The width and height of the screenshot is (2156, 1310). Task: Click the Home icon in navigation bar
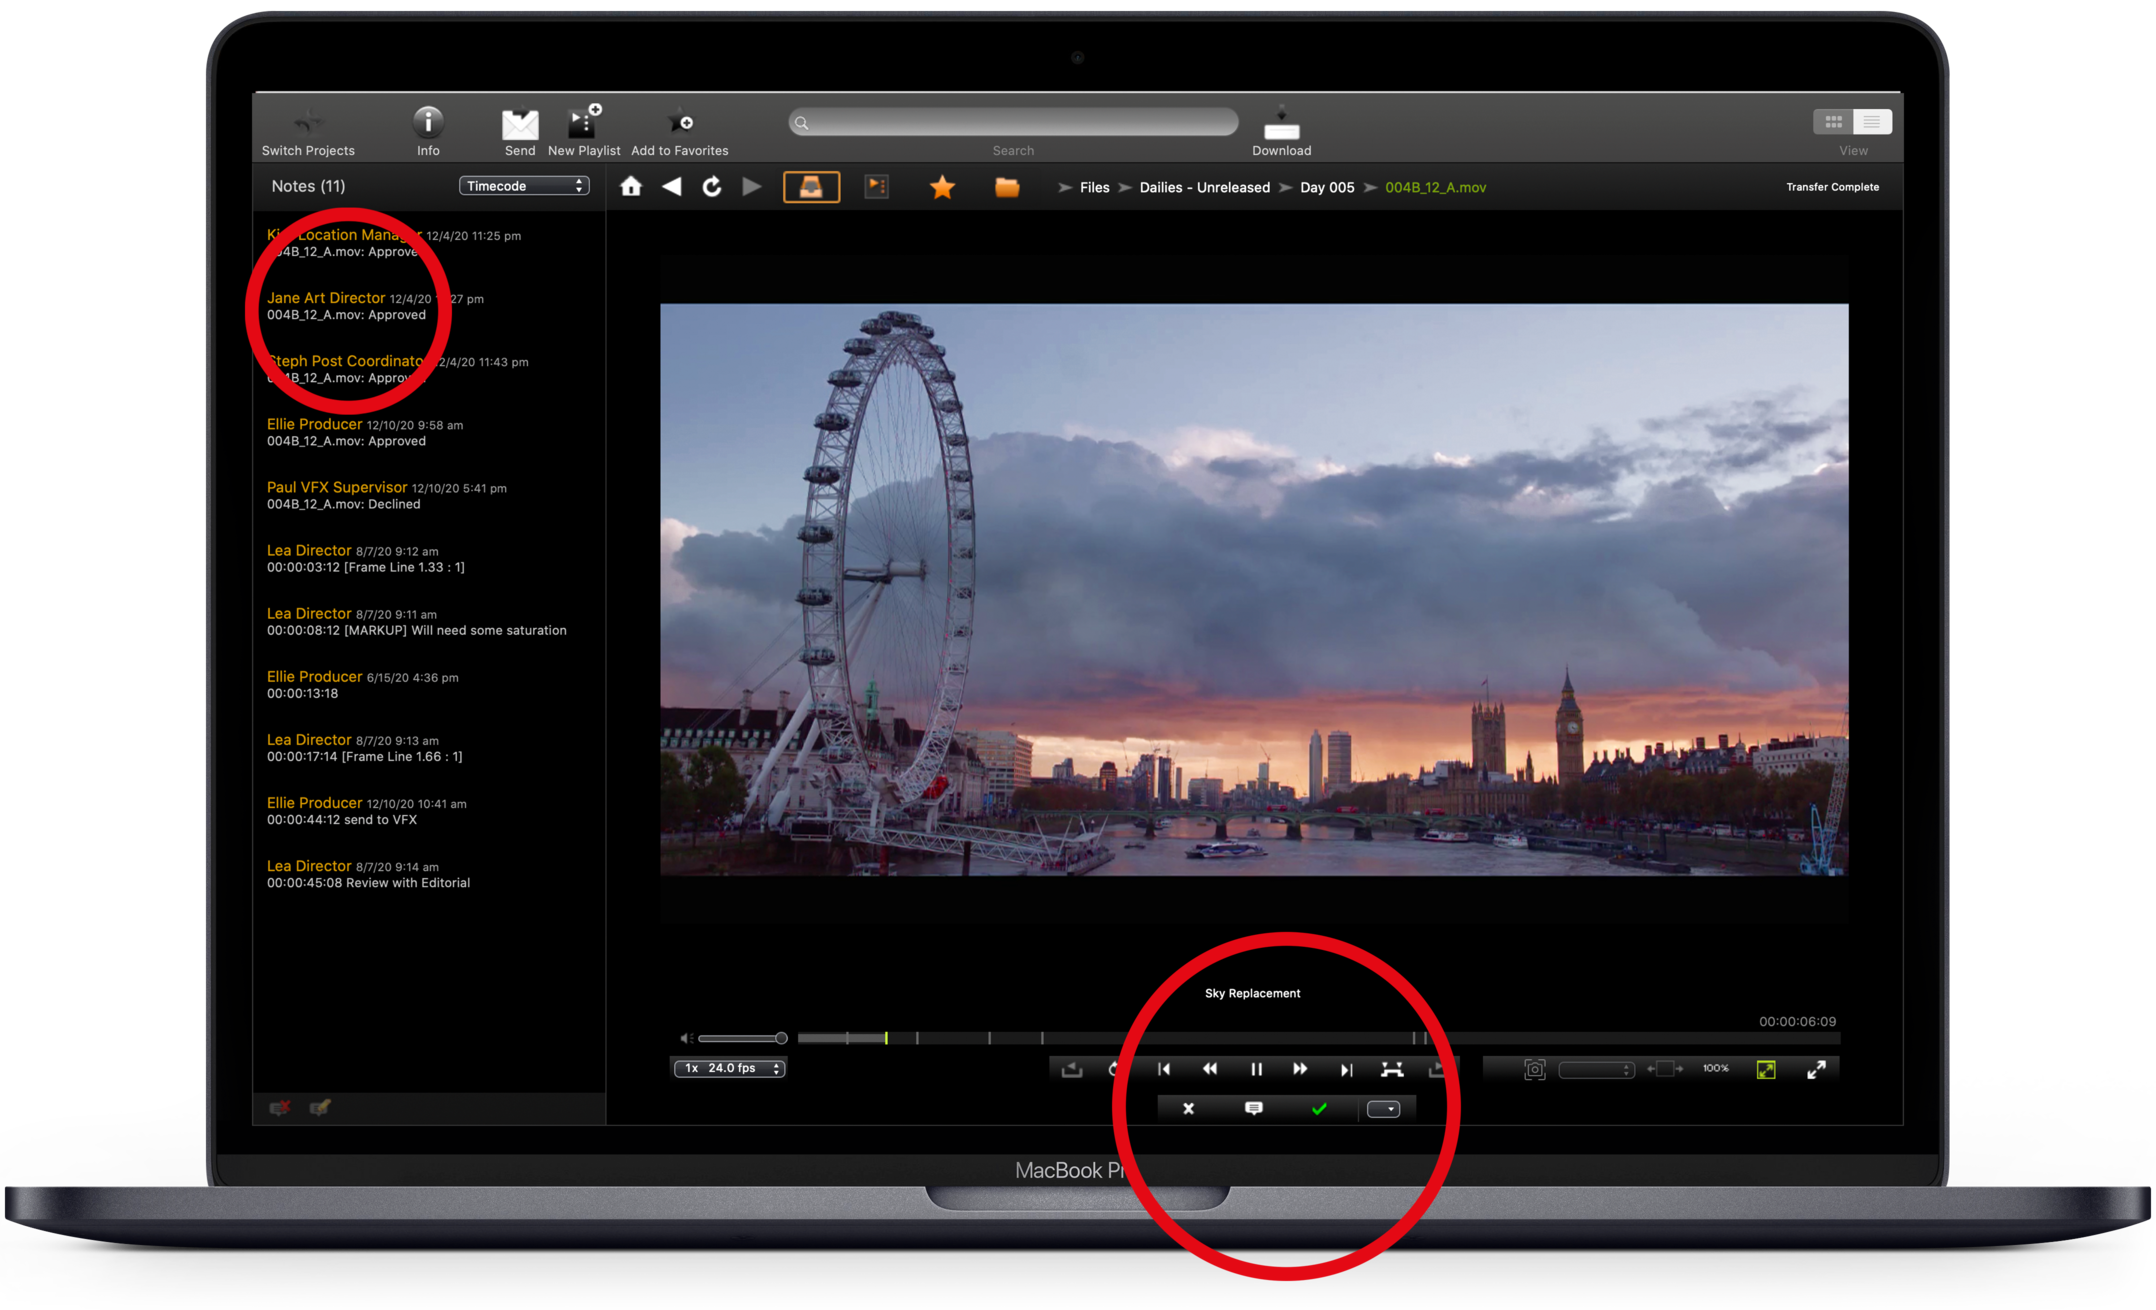point(630,187)
